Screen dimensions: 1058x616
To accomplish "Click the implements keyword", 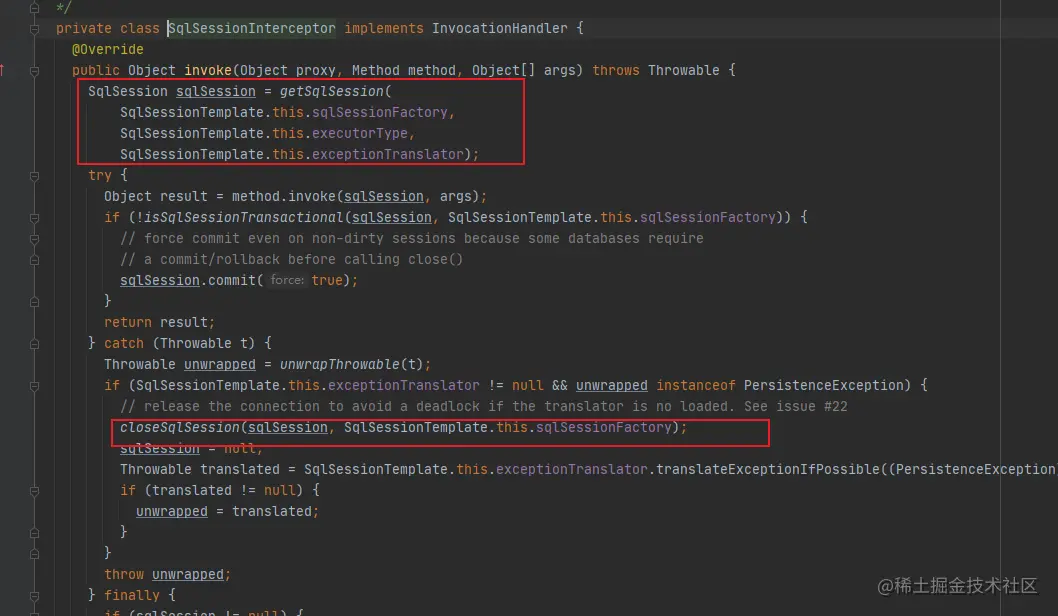I will point(384,28).
